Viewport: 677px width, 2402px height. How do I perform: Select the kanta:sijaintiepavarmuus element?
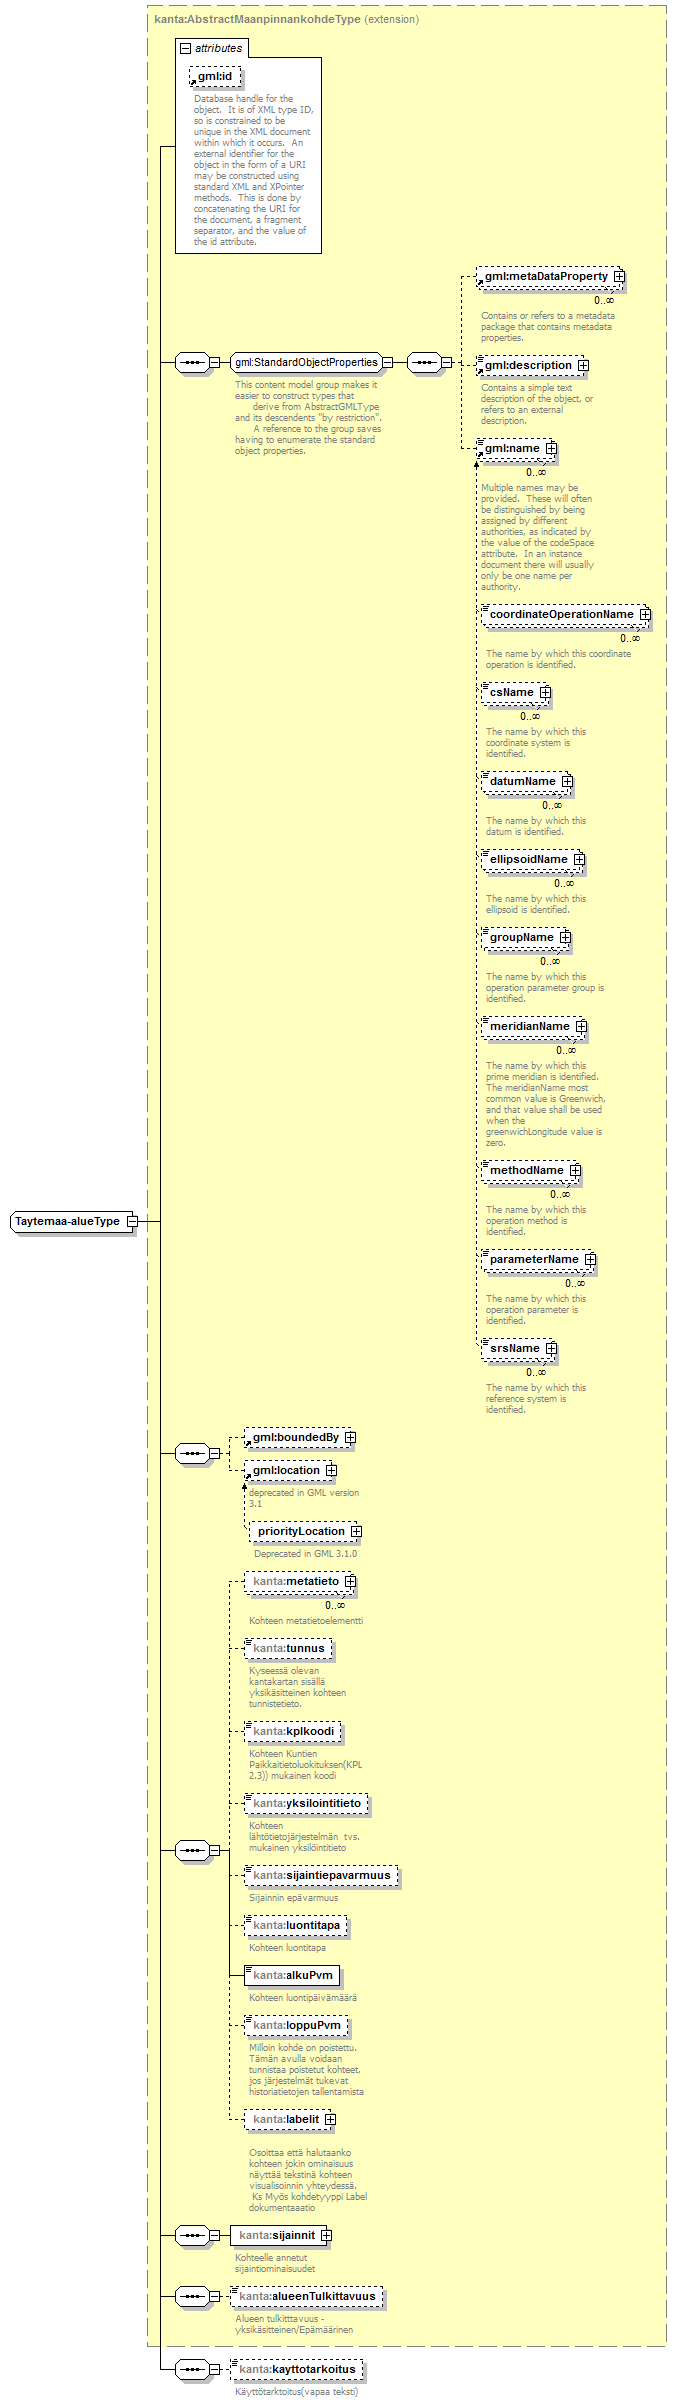coord(321,1875)
